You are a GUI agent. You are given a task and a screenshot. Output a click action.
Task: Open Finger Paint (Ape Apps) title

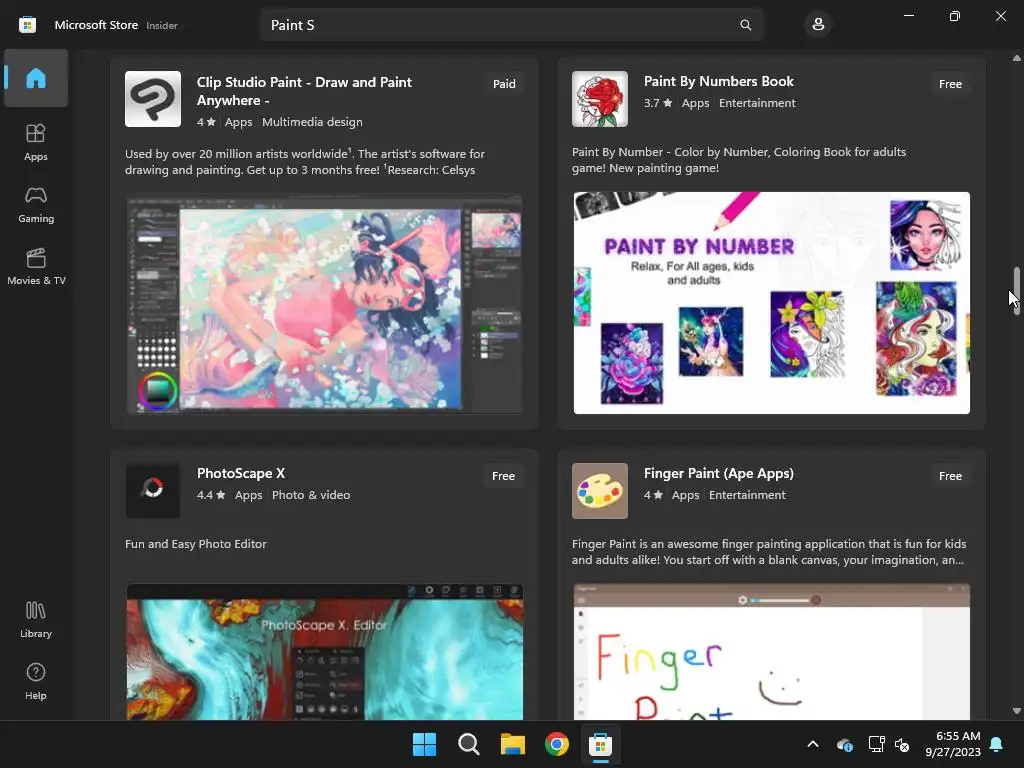pos(718,473)
